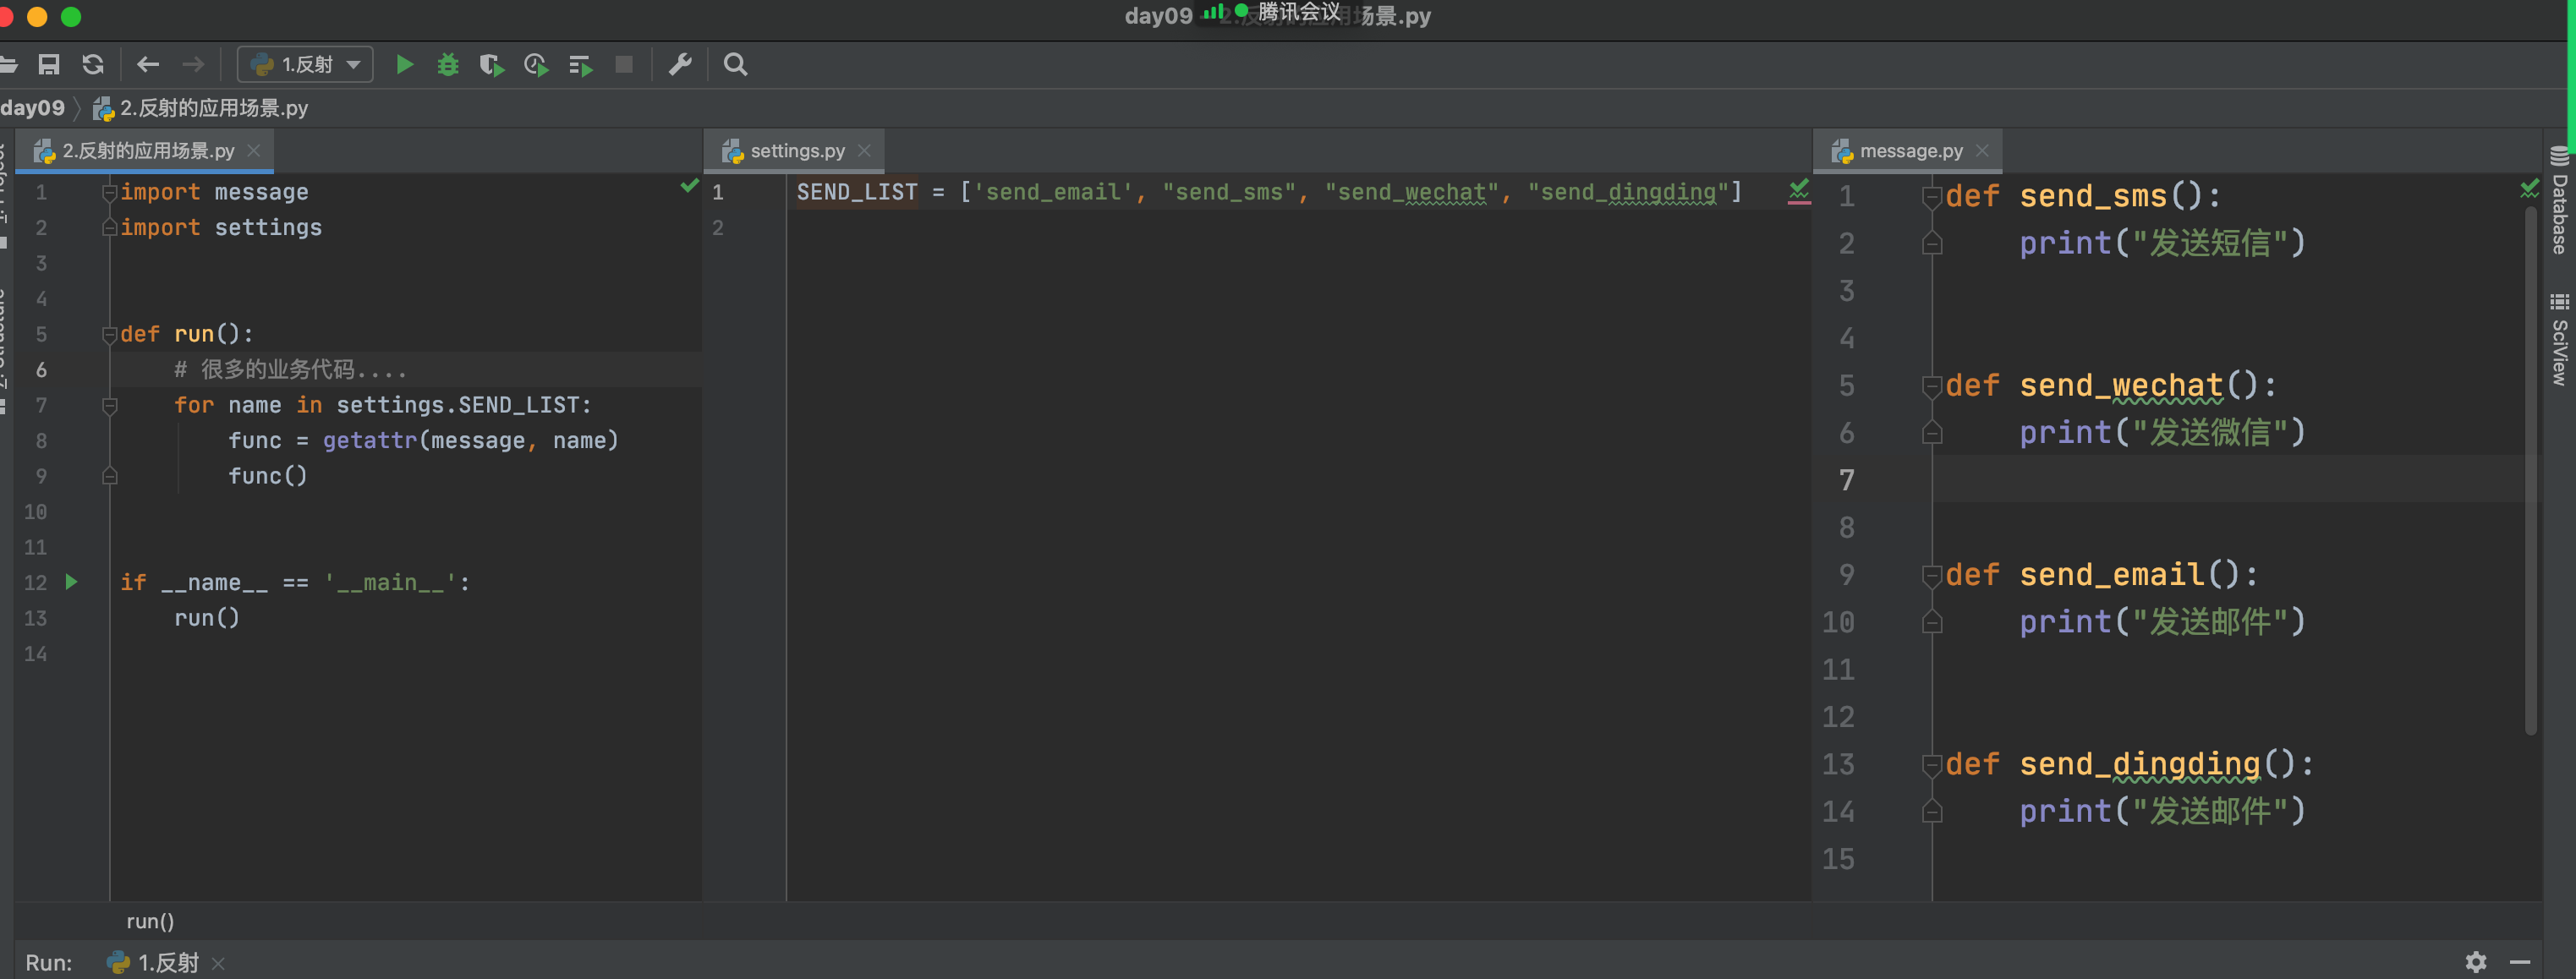2576x979 pixels.
Task: Collapse the send_sms function fold marker
Action: tap(1932, 197)
